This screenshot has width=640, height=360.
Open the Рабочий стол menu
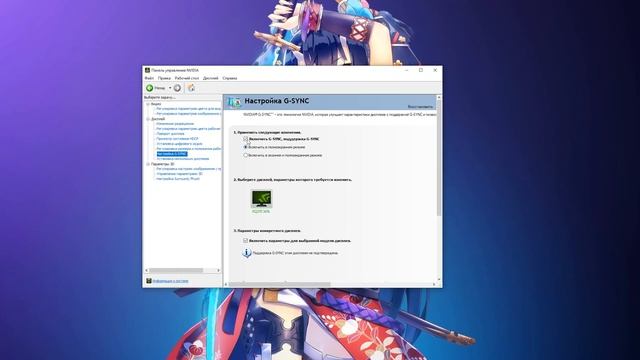coord(187,78)
